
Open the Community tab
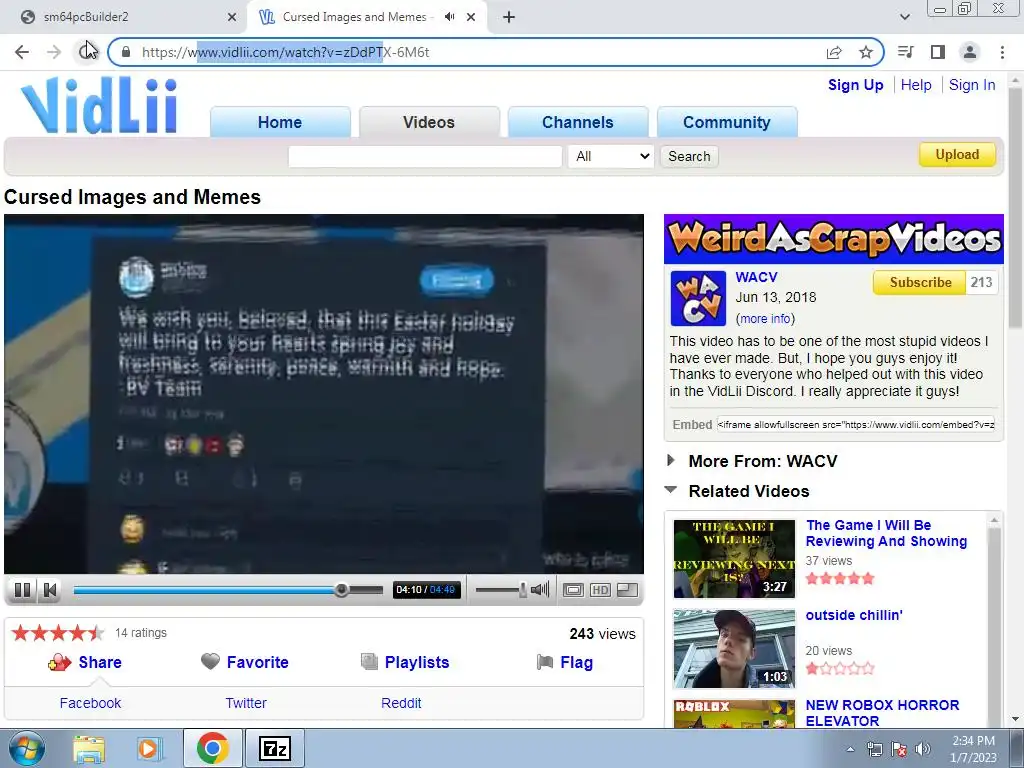tap(727, 122)
